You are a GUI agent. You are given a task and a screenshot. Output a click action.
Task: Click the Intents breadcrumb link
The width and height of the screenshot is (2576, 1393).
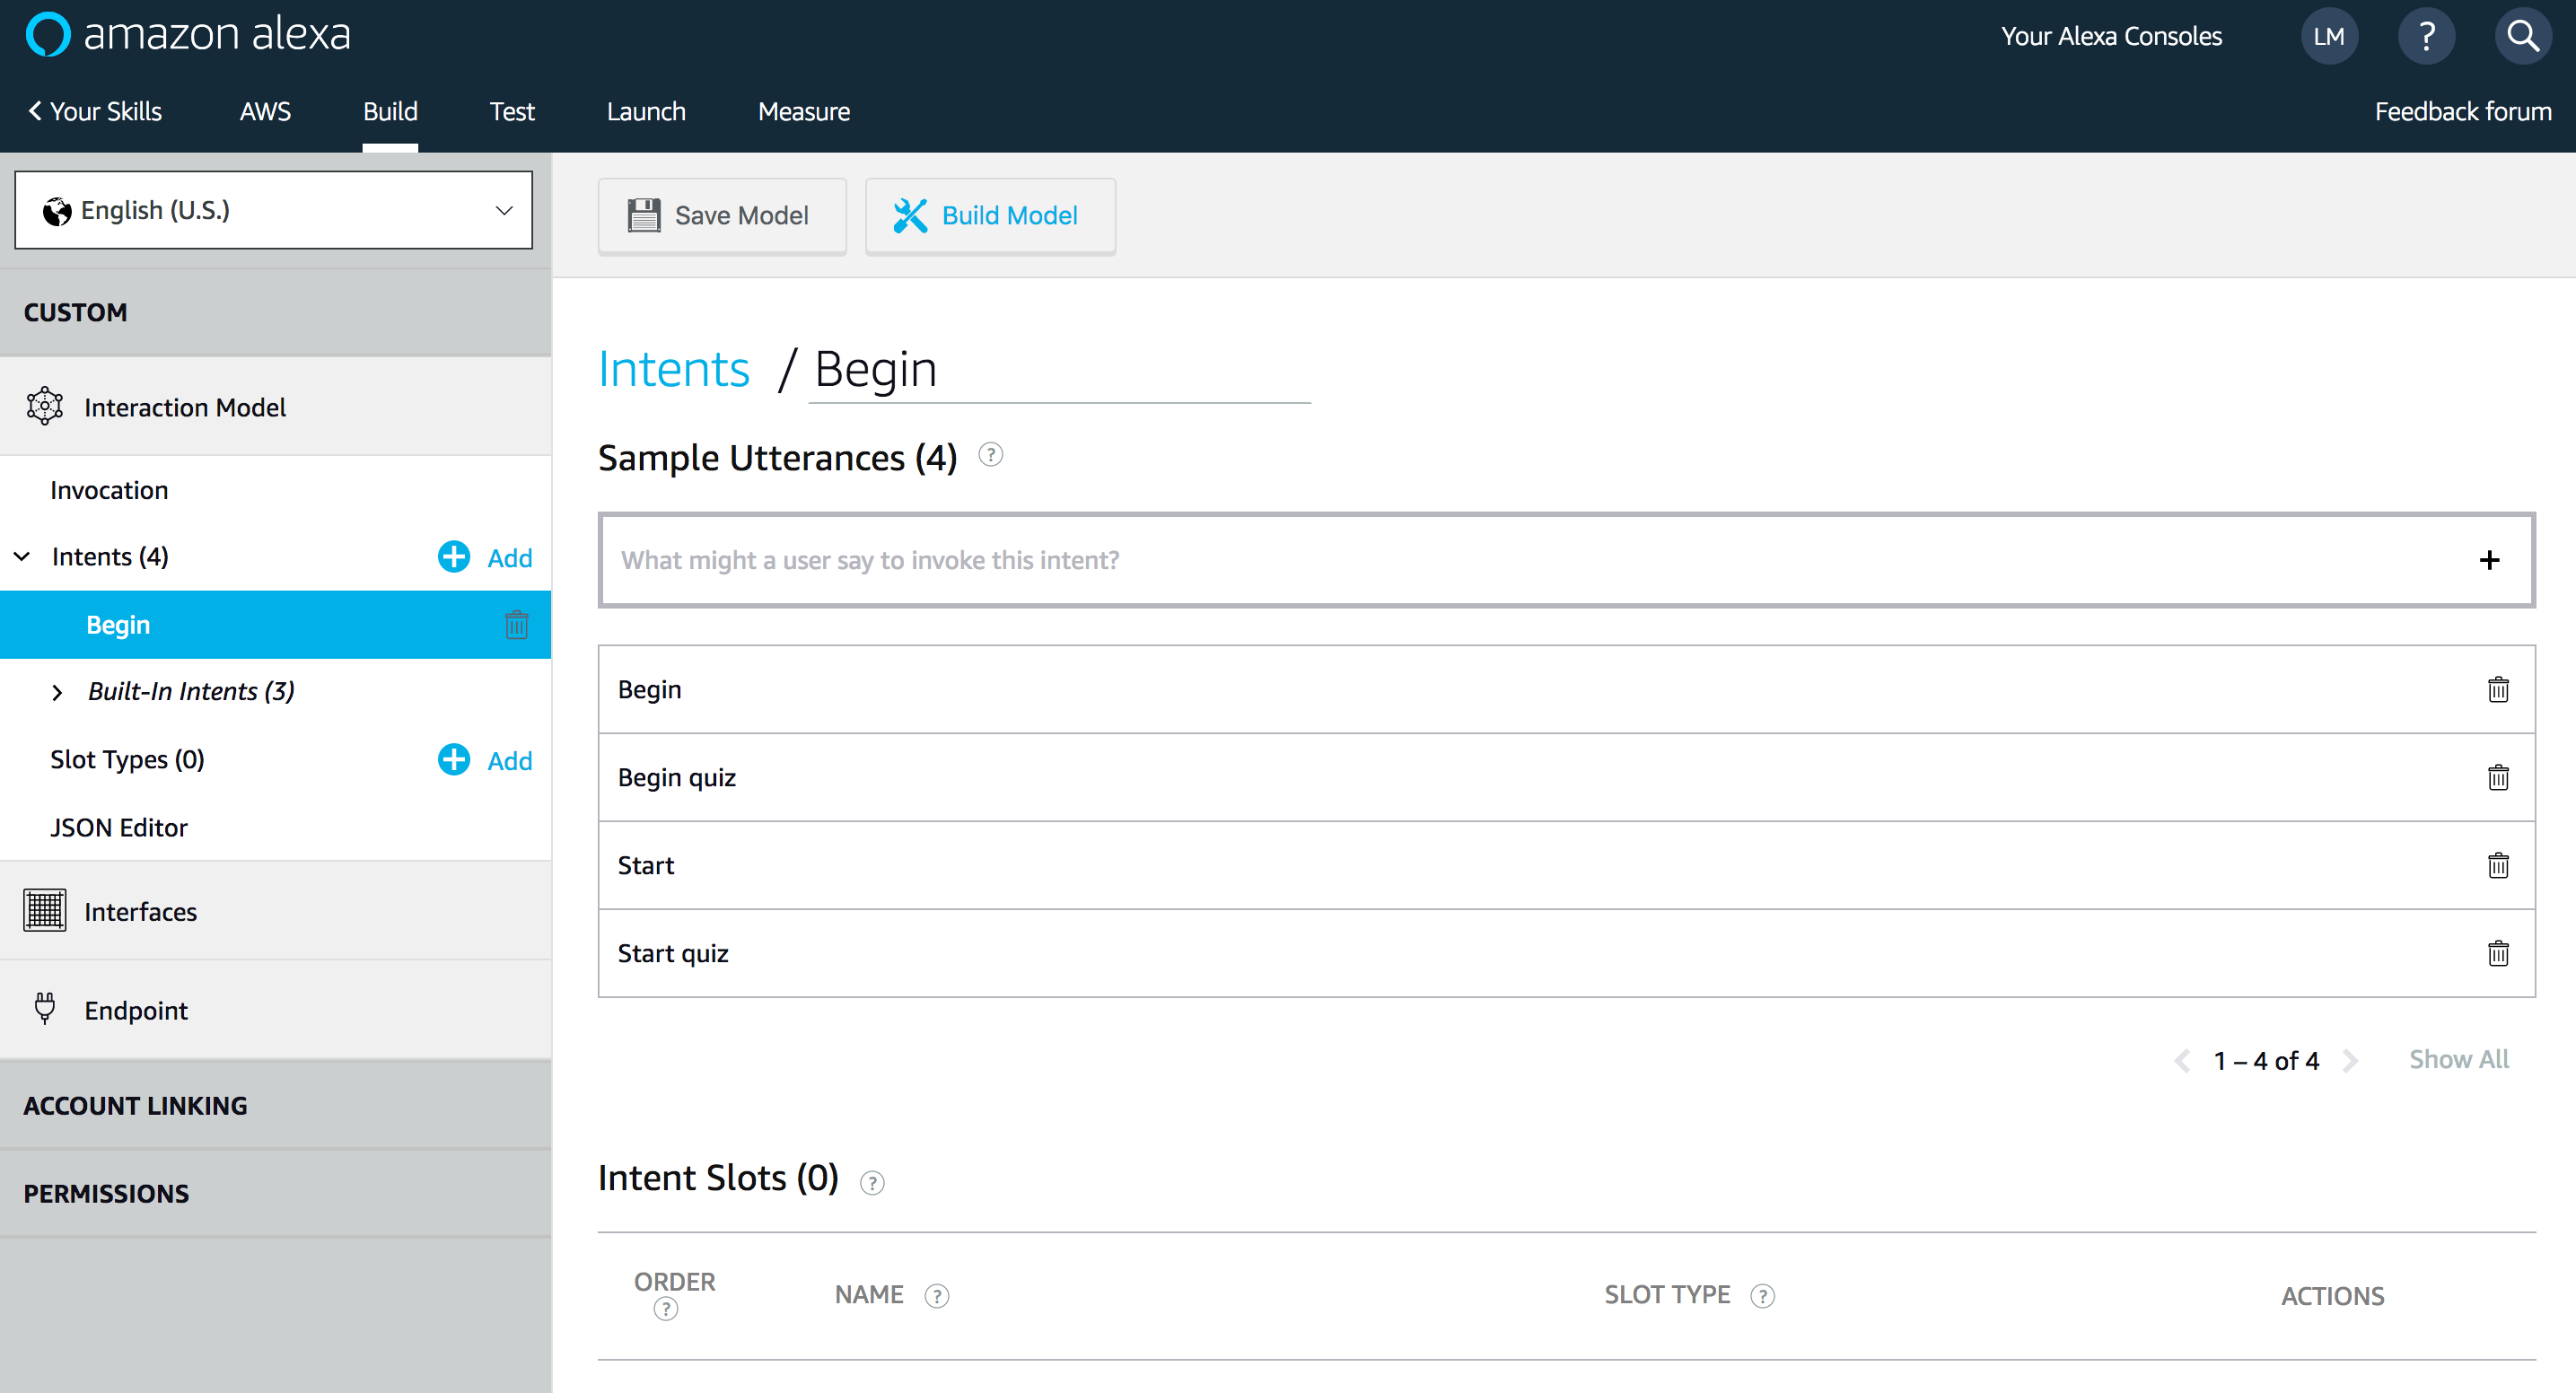pos(674,369)
